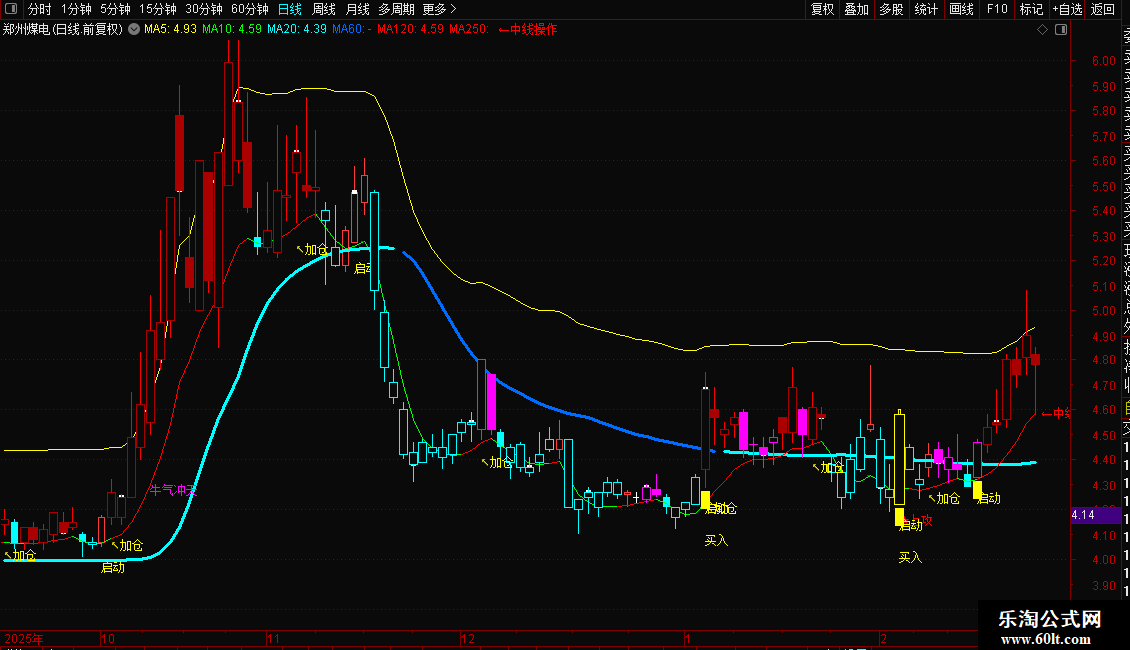
Task: Click the diamond marker icon
Action: tap(1042, 30)
